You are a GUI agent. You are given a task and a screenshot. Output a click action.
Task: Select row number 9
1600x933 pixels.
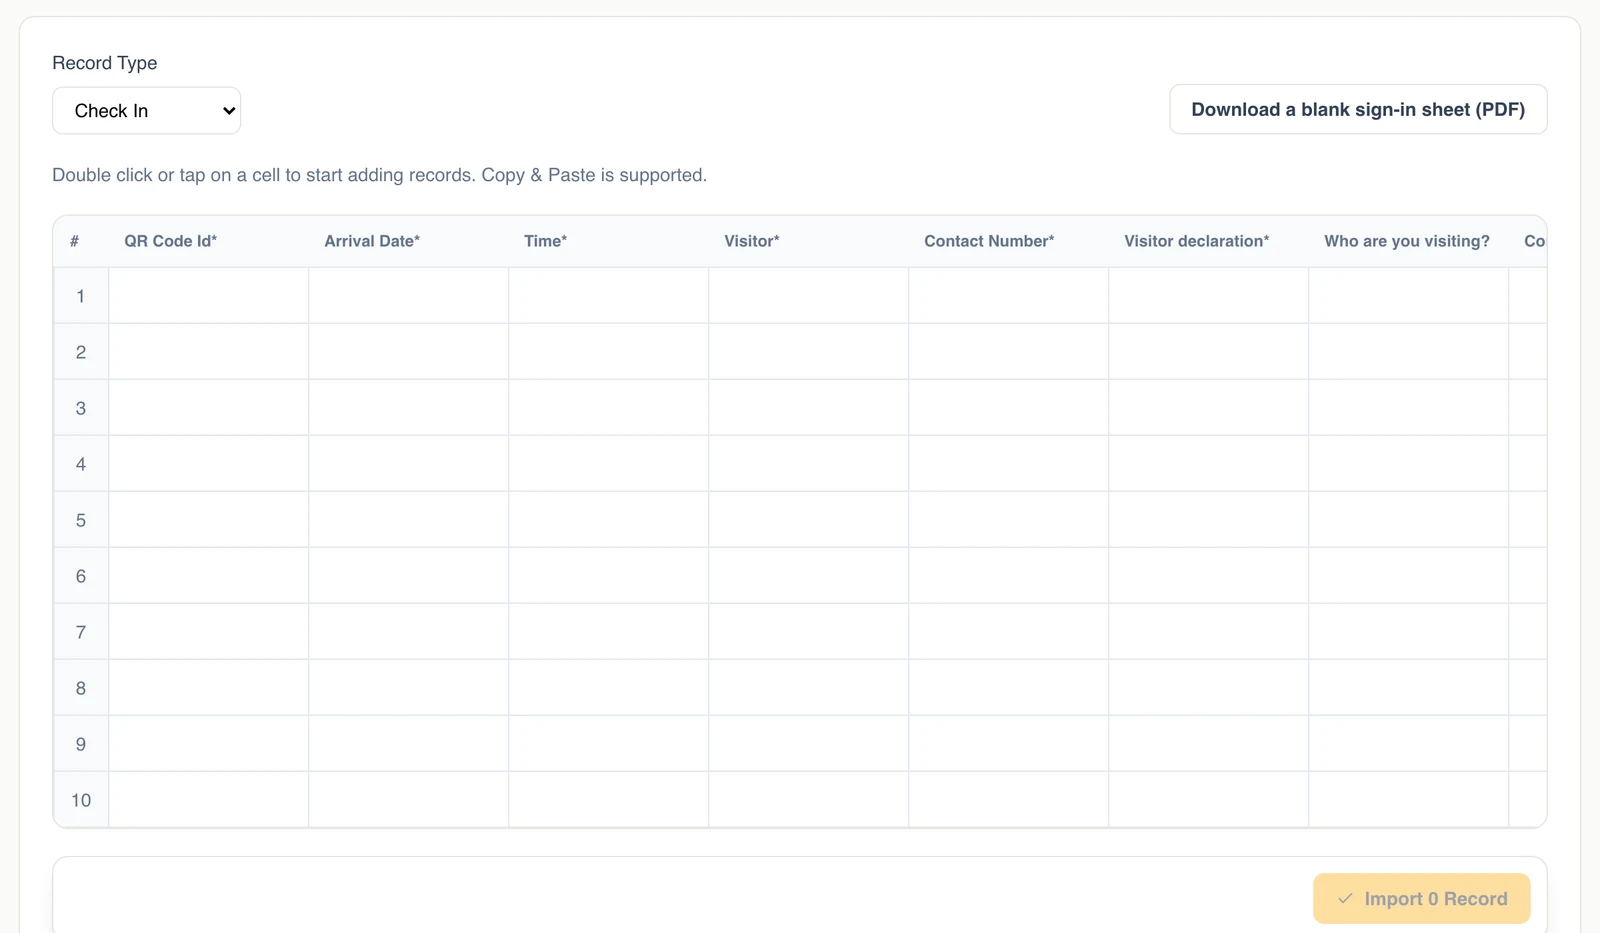81,744
